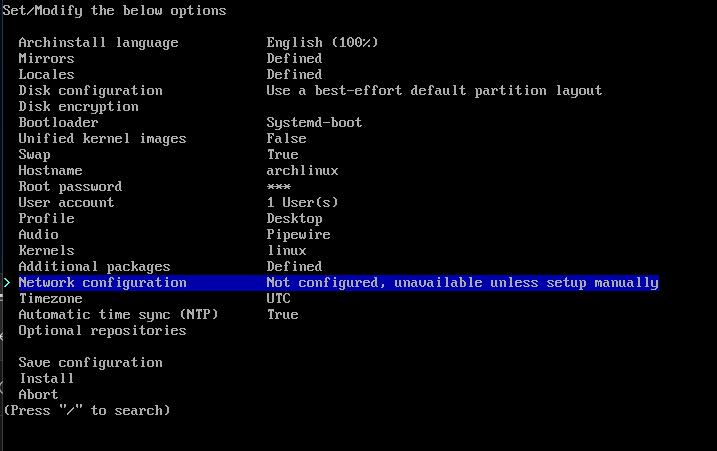Click the best-effort default partition layout text
717x451 pixels.
pyautogui.click(x=434, y=91)
